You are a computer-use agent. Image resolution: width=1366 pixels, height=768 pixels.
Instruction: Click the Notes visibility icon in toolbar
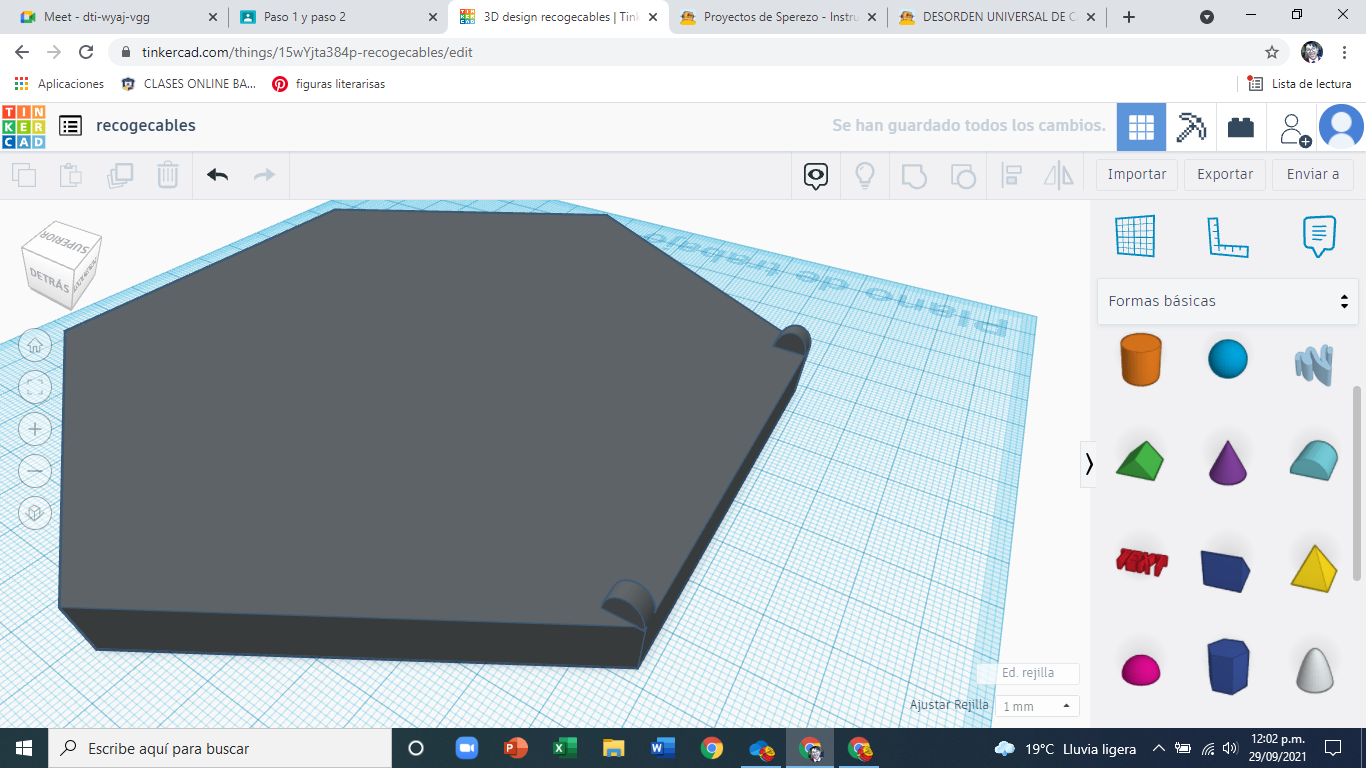[x=816, y=176]
